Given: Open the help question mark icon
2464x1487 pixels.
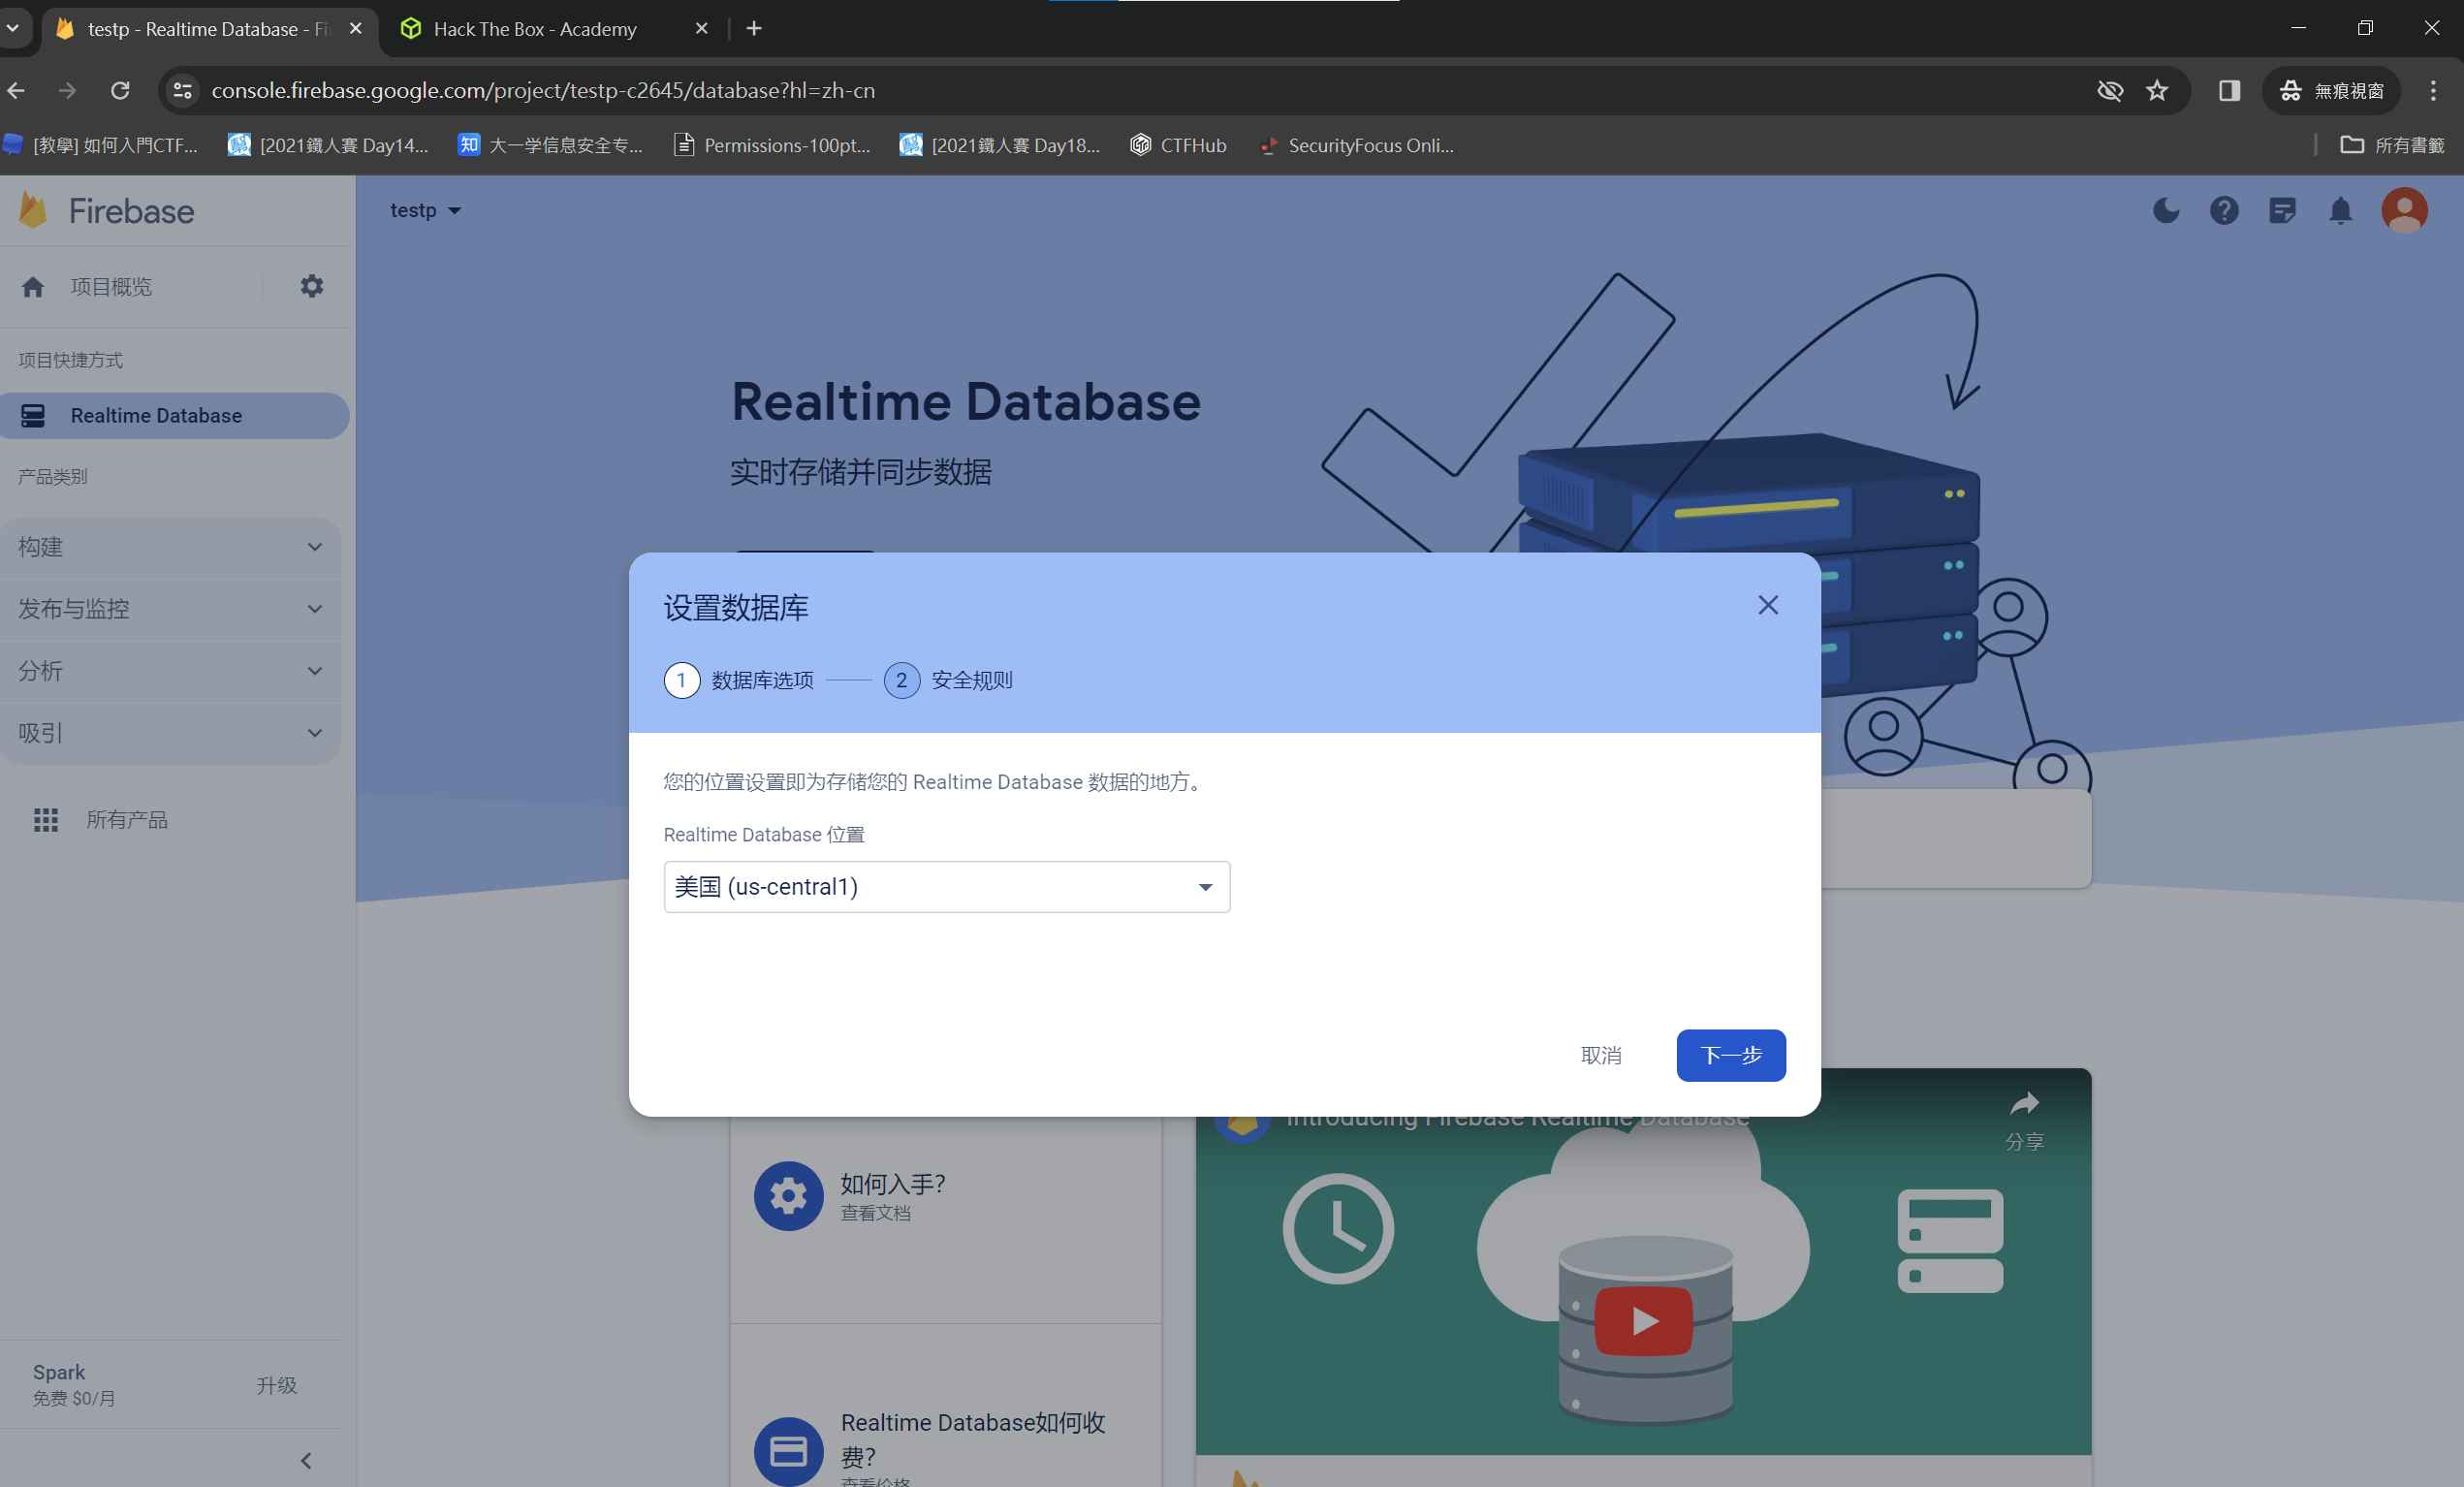Looking at the screenshot, I should tap(2223, 210).
